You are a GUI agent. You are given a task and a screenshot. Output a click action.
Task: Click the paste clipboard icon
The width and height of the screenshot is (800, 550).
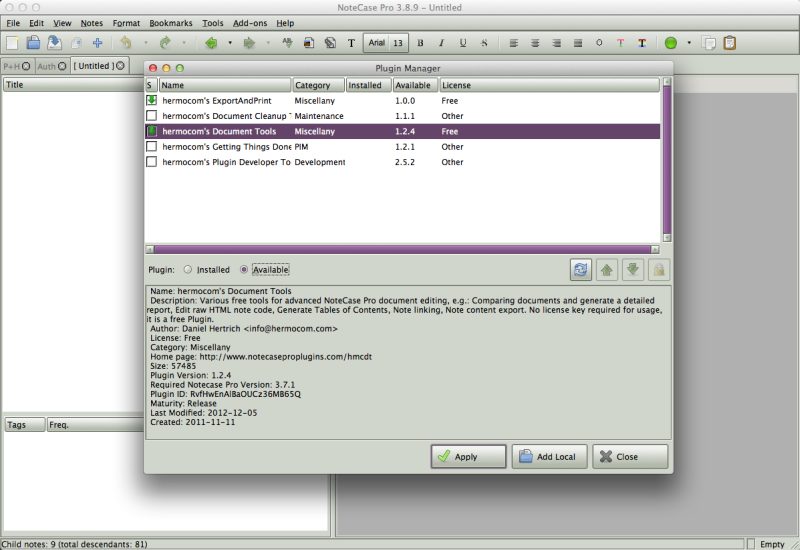coord(730,43)
